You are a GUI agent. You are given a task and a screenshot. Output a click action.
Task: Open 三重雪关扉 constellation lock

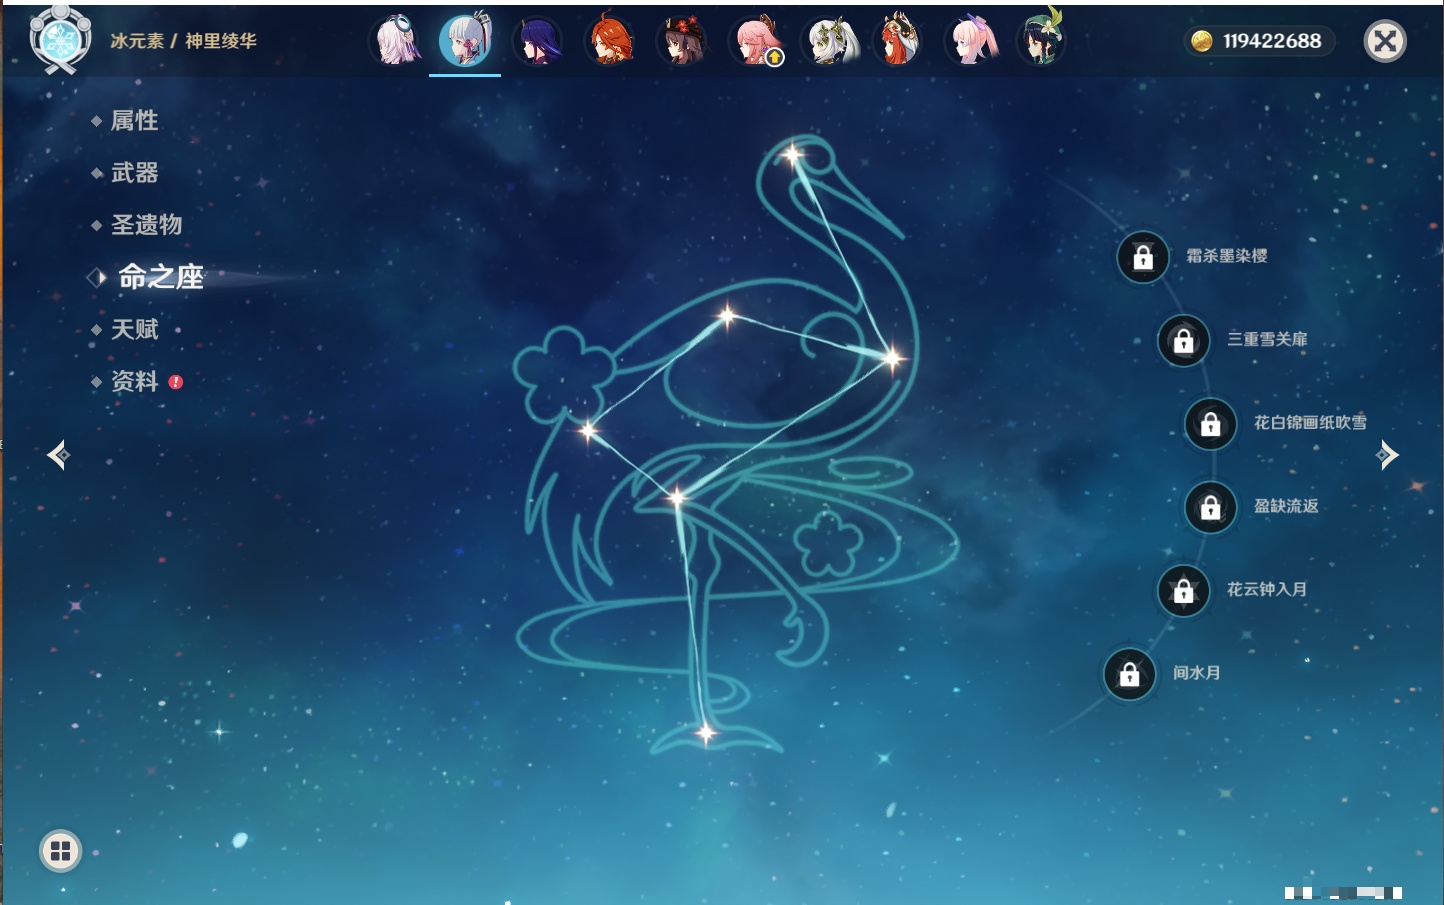pyautogui.click(x=1184, y=340)
